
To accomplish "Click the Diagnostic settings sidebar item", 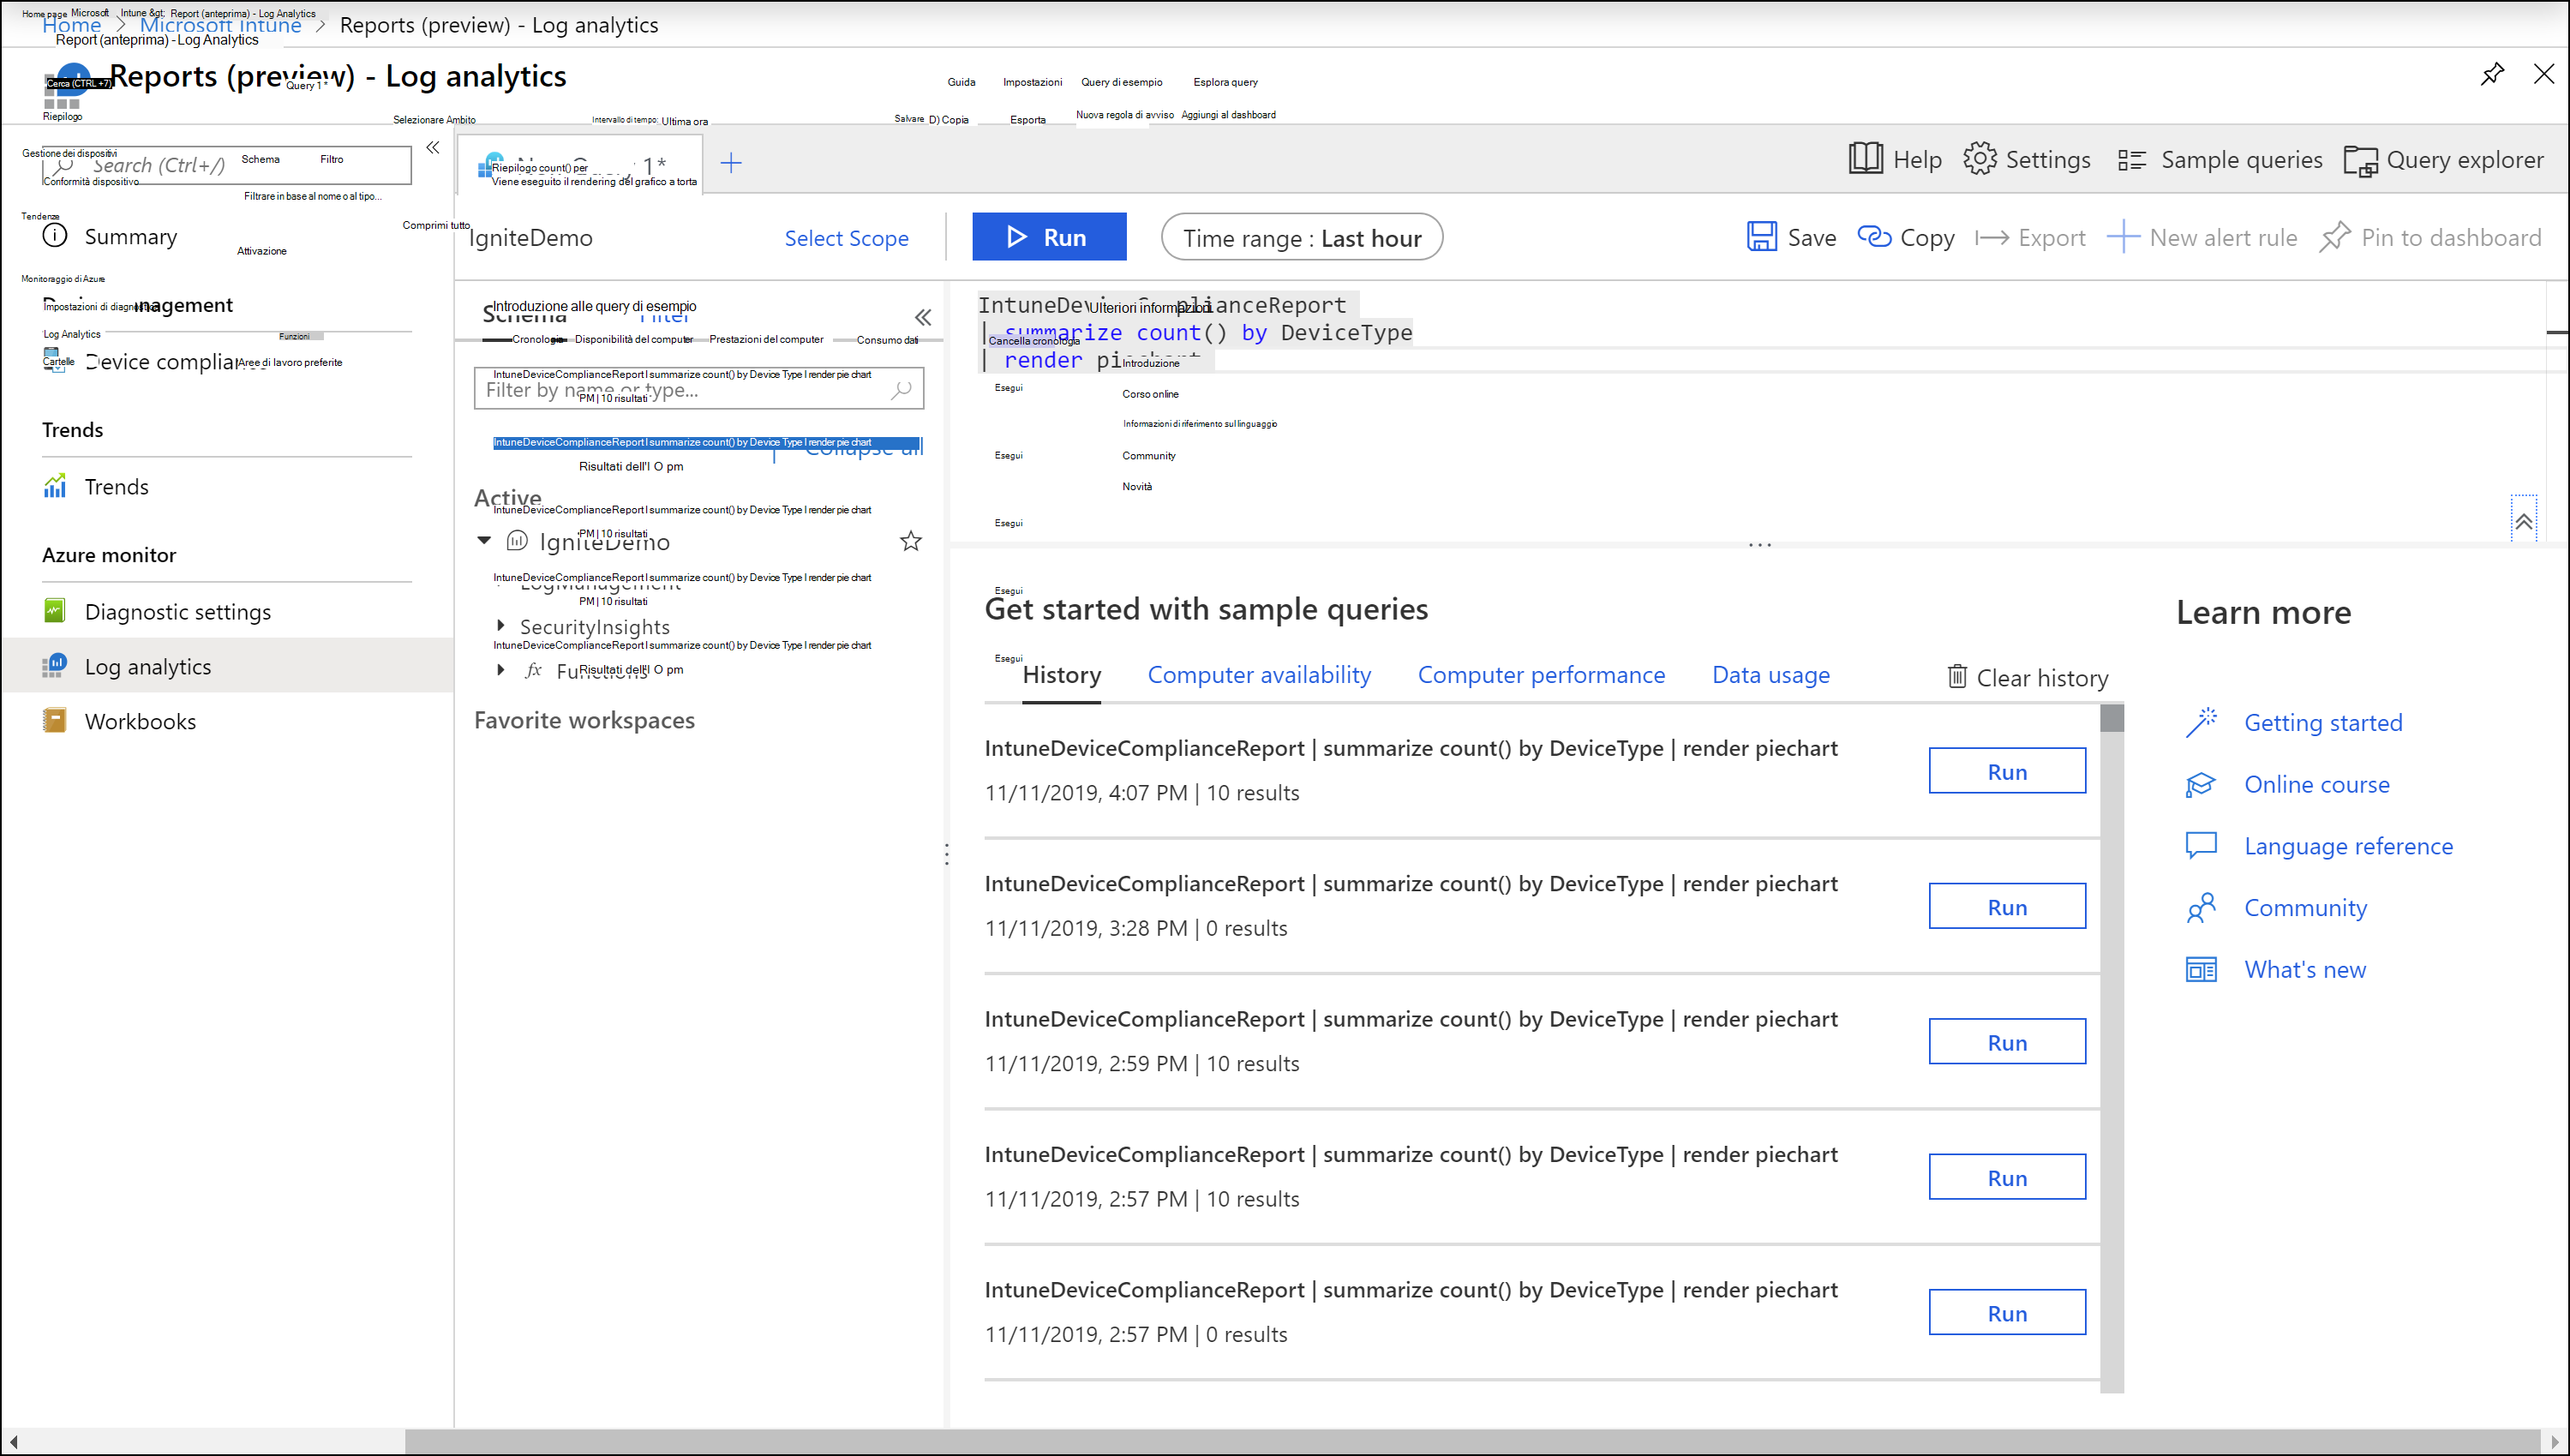I will point(177,611).
